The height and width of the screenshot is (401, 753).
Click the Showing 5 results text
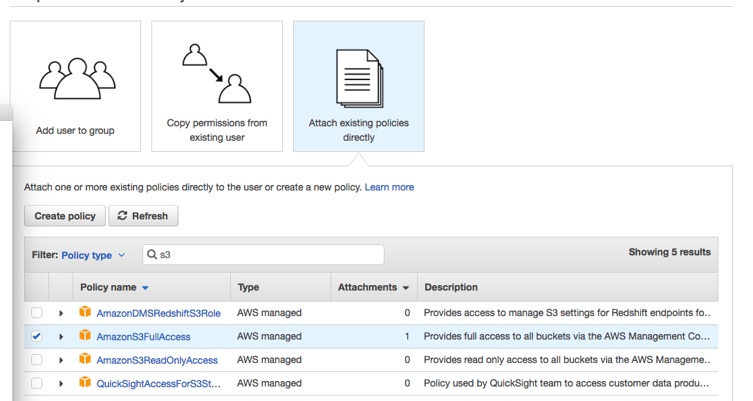669,252
